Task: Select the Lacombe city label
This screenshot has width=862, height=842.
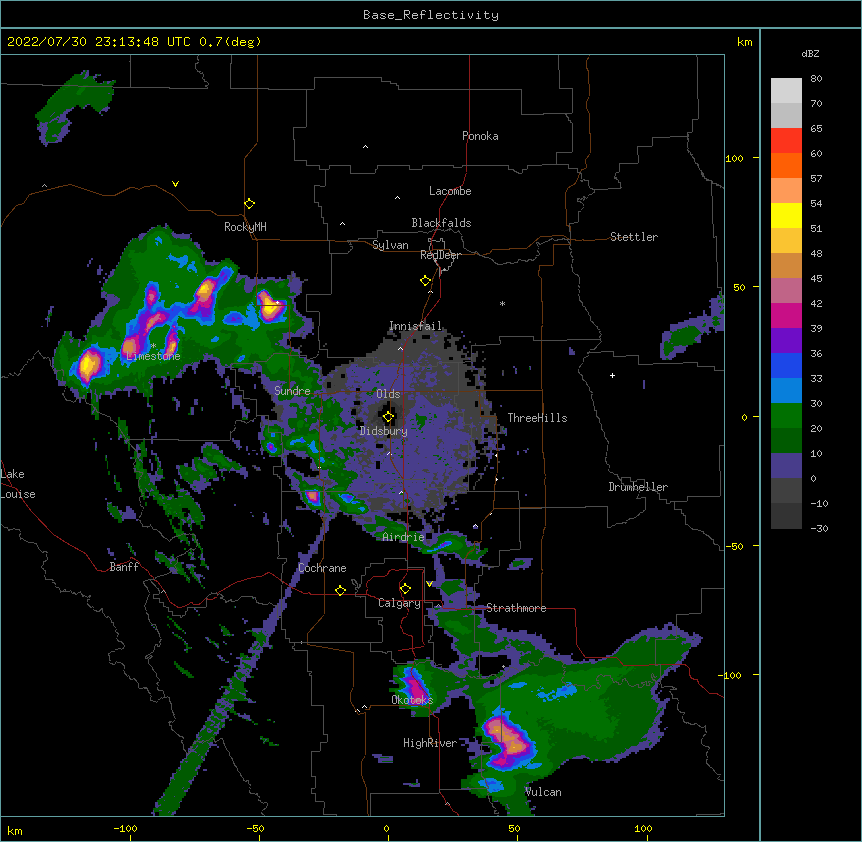Action: pyautogui.click(x=450, y=191)
